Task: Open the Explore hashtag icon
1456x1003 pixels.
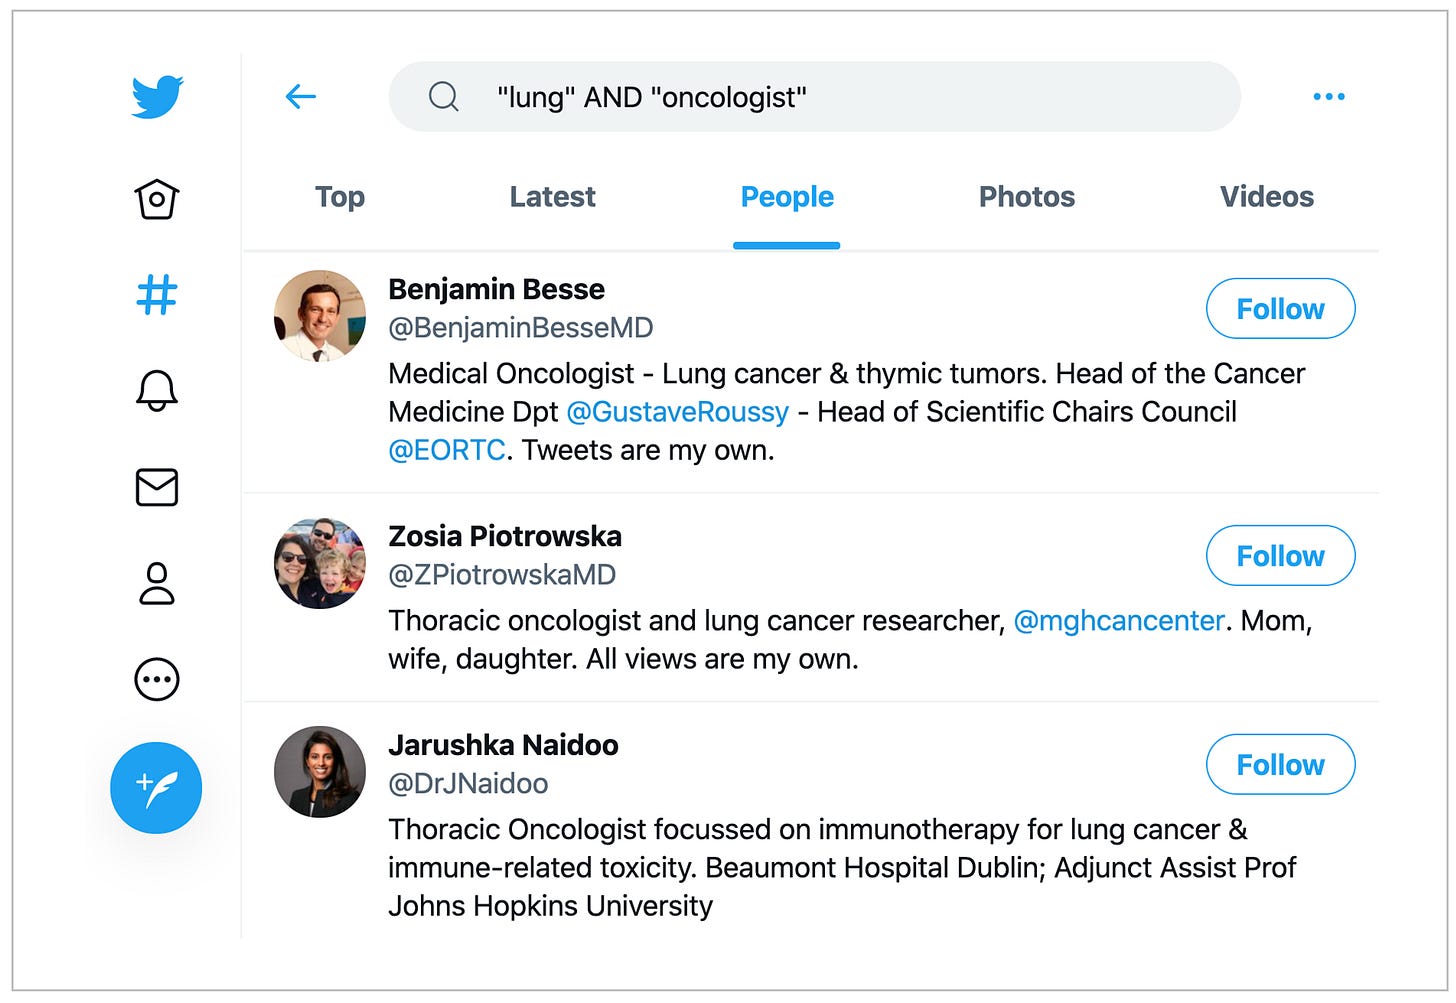Action: coord(157,295)
